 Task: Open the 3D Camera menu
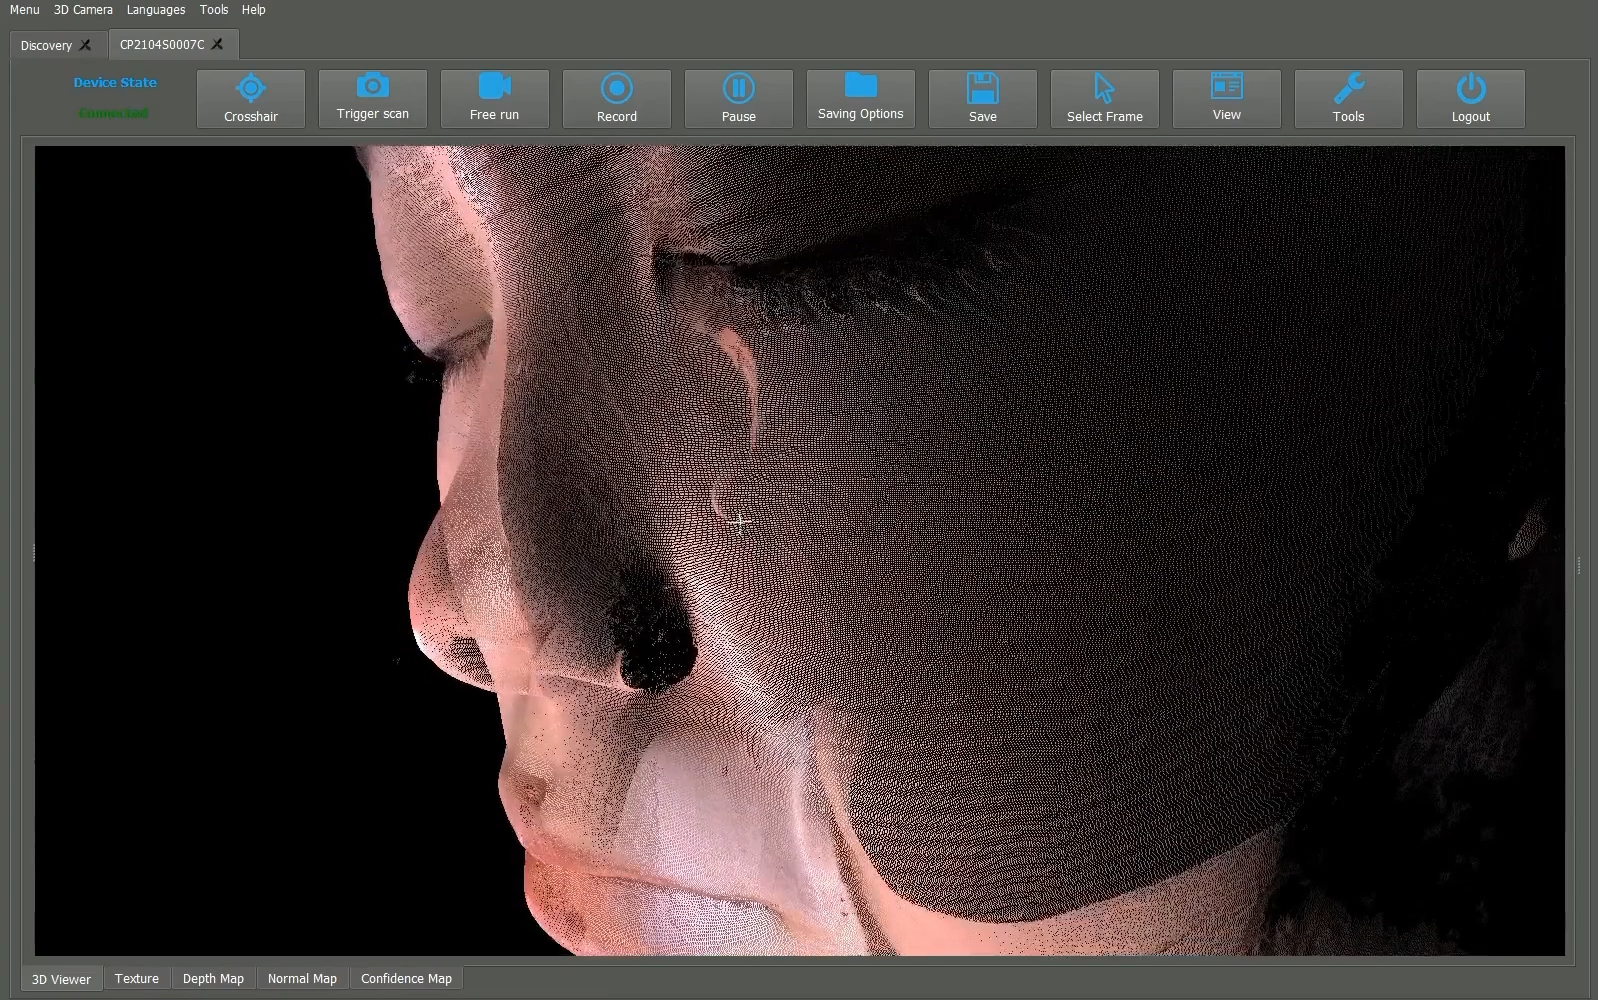click(x=83, y=10)
